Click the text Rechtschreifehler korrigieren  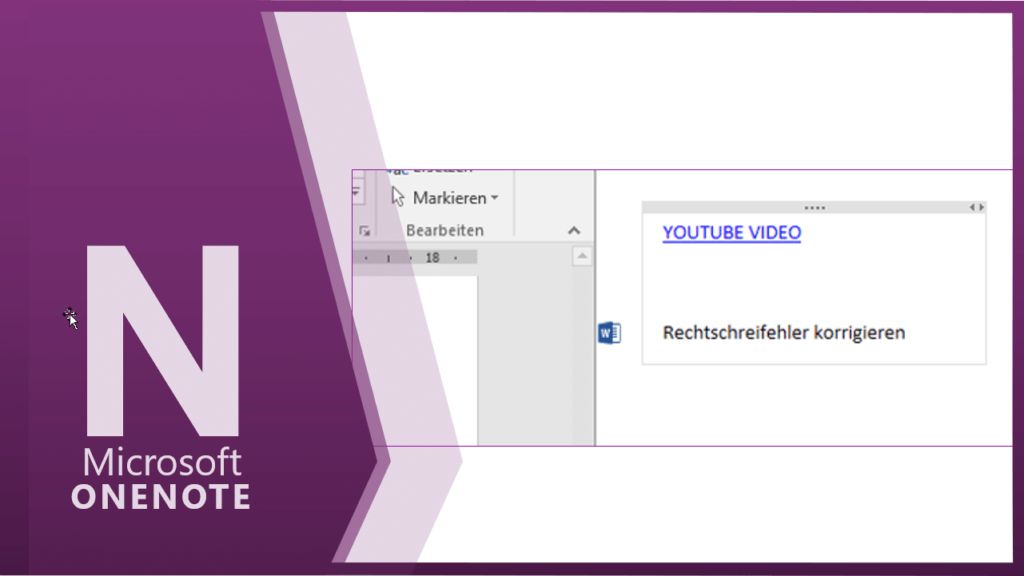[783, 333]
